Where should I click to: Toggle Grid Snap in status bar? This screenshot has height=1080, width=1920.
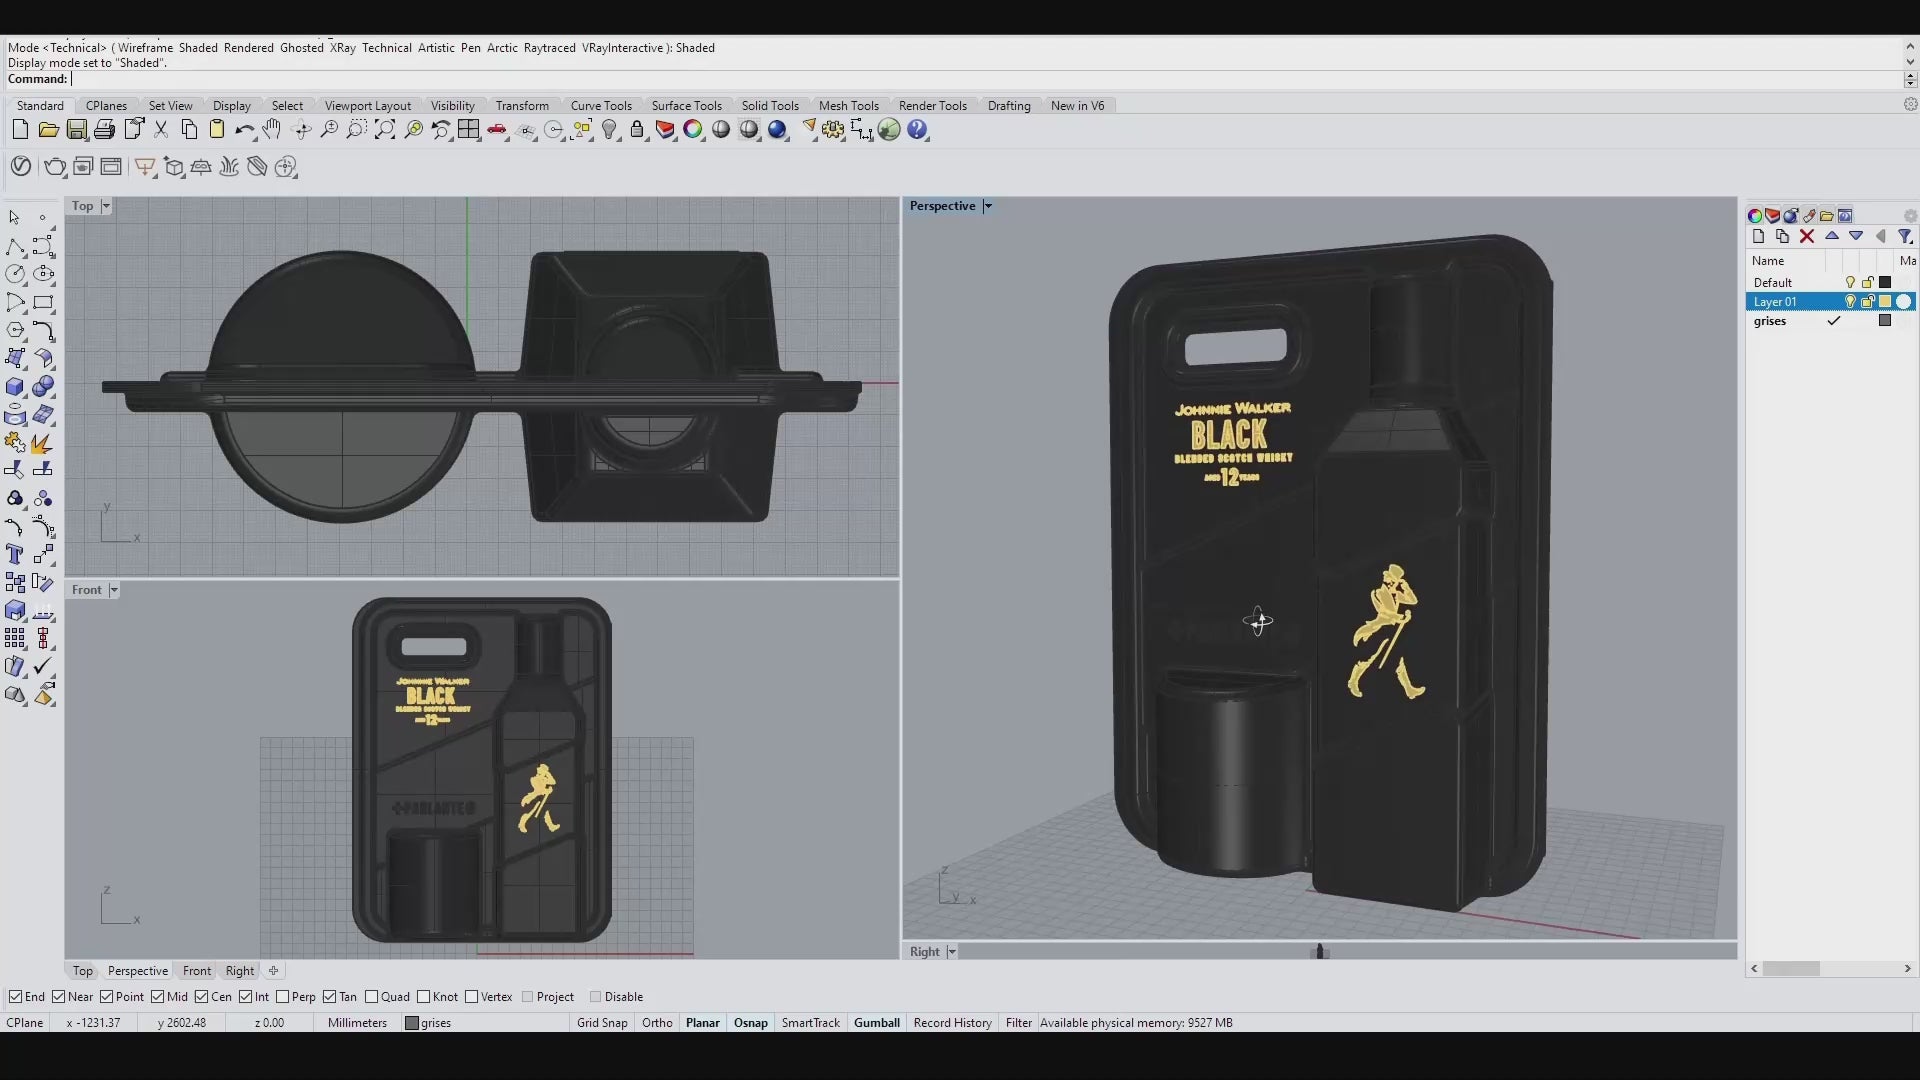tap(602, 1023)
